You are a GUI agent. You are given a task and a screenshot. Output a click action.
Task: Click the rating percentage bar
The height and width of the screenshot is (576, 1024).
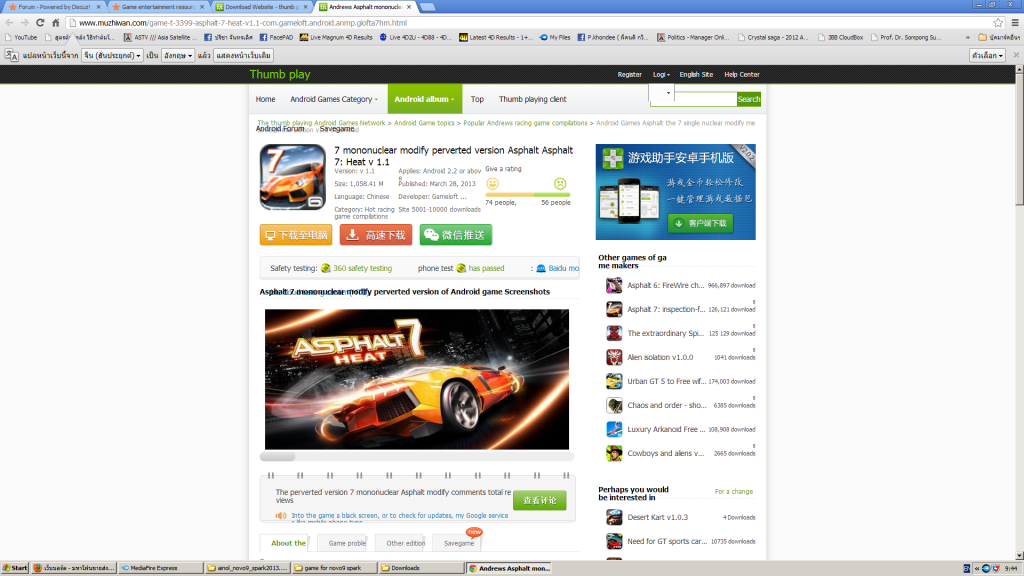click(528, 195)
